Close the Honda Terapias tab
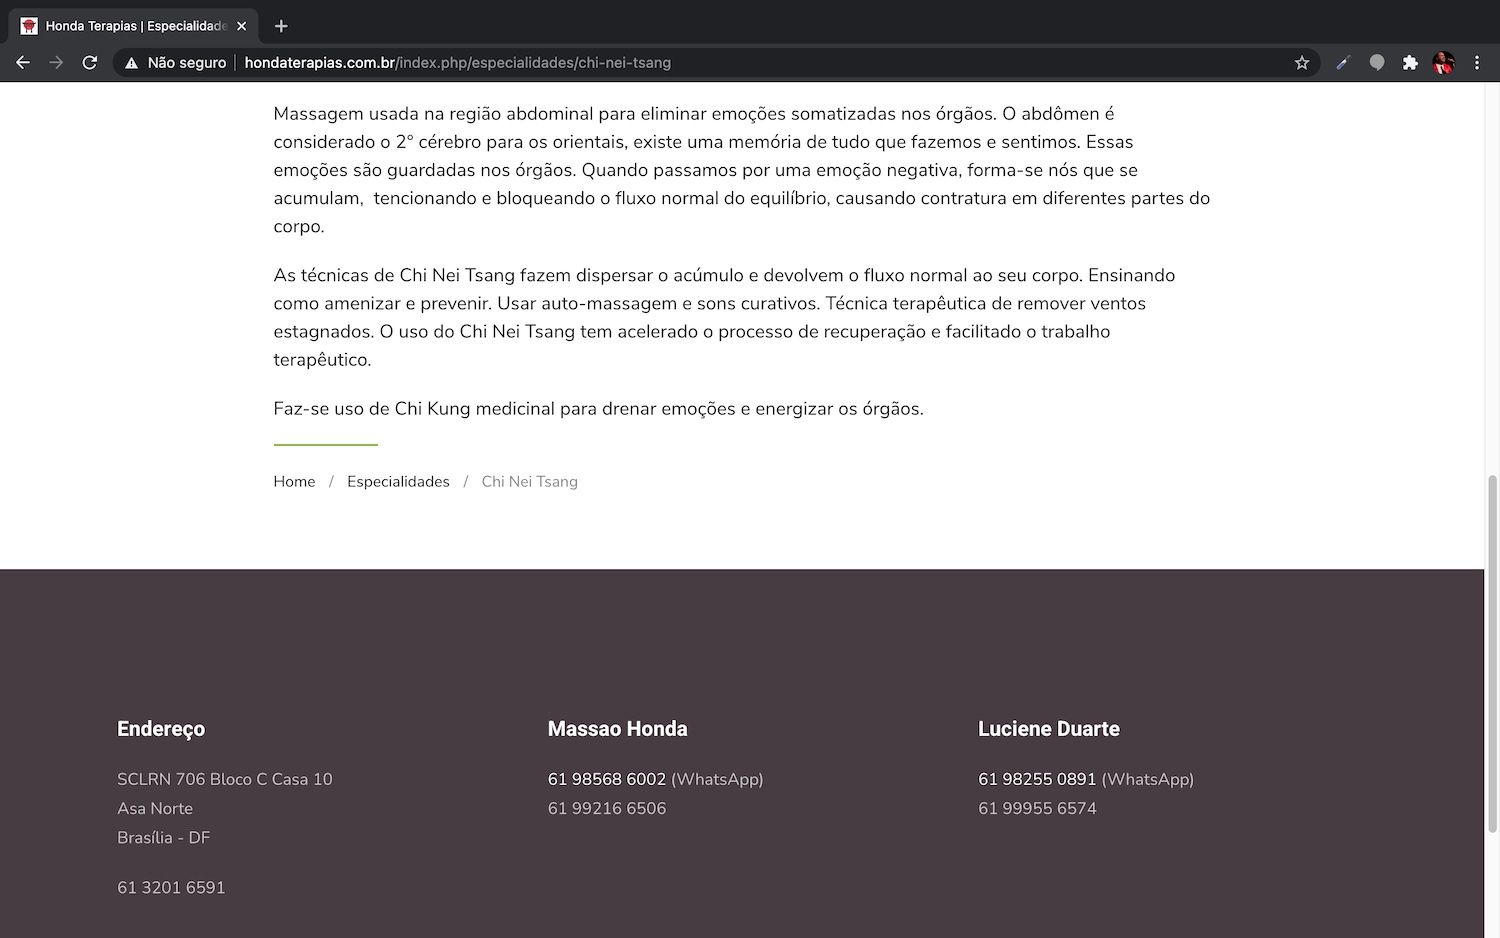 (x=241, y=26)
